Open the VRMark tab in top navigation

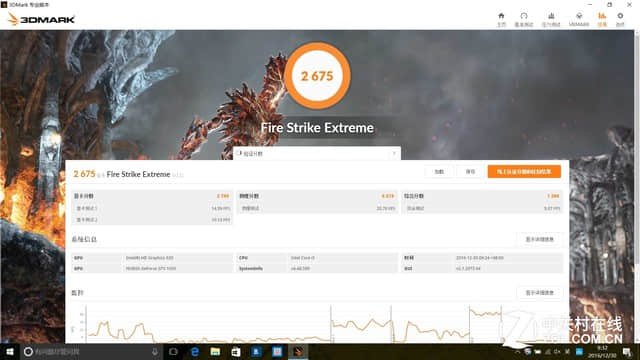(x=579, y=19)
